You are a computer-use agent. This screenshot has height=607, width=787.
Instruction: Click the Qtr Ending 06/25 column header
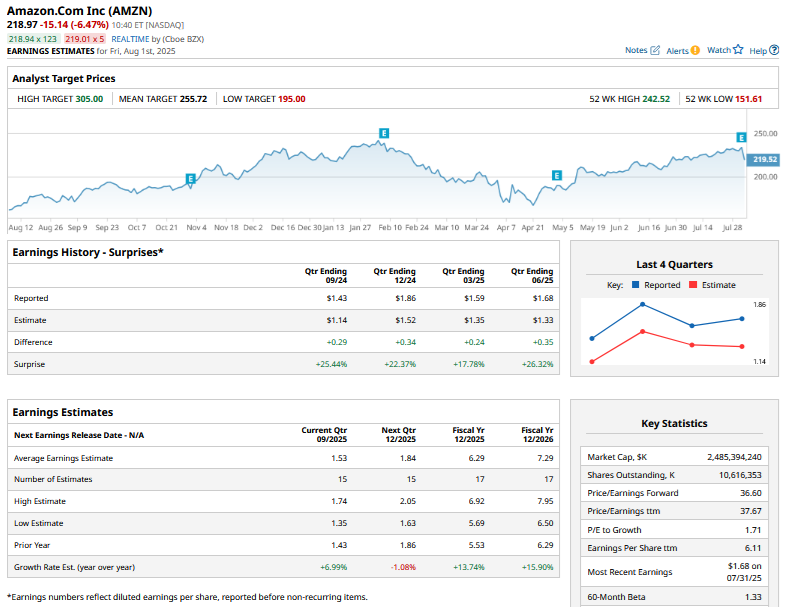tap(532, 276)
